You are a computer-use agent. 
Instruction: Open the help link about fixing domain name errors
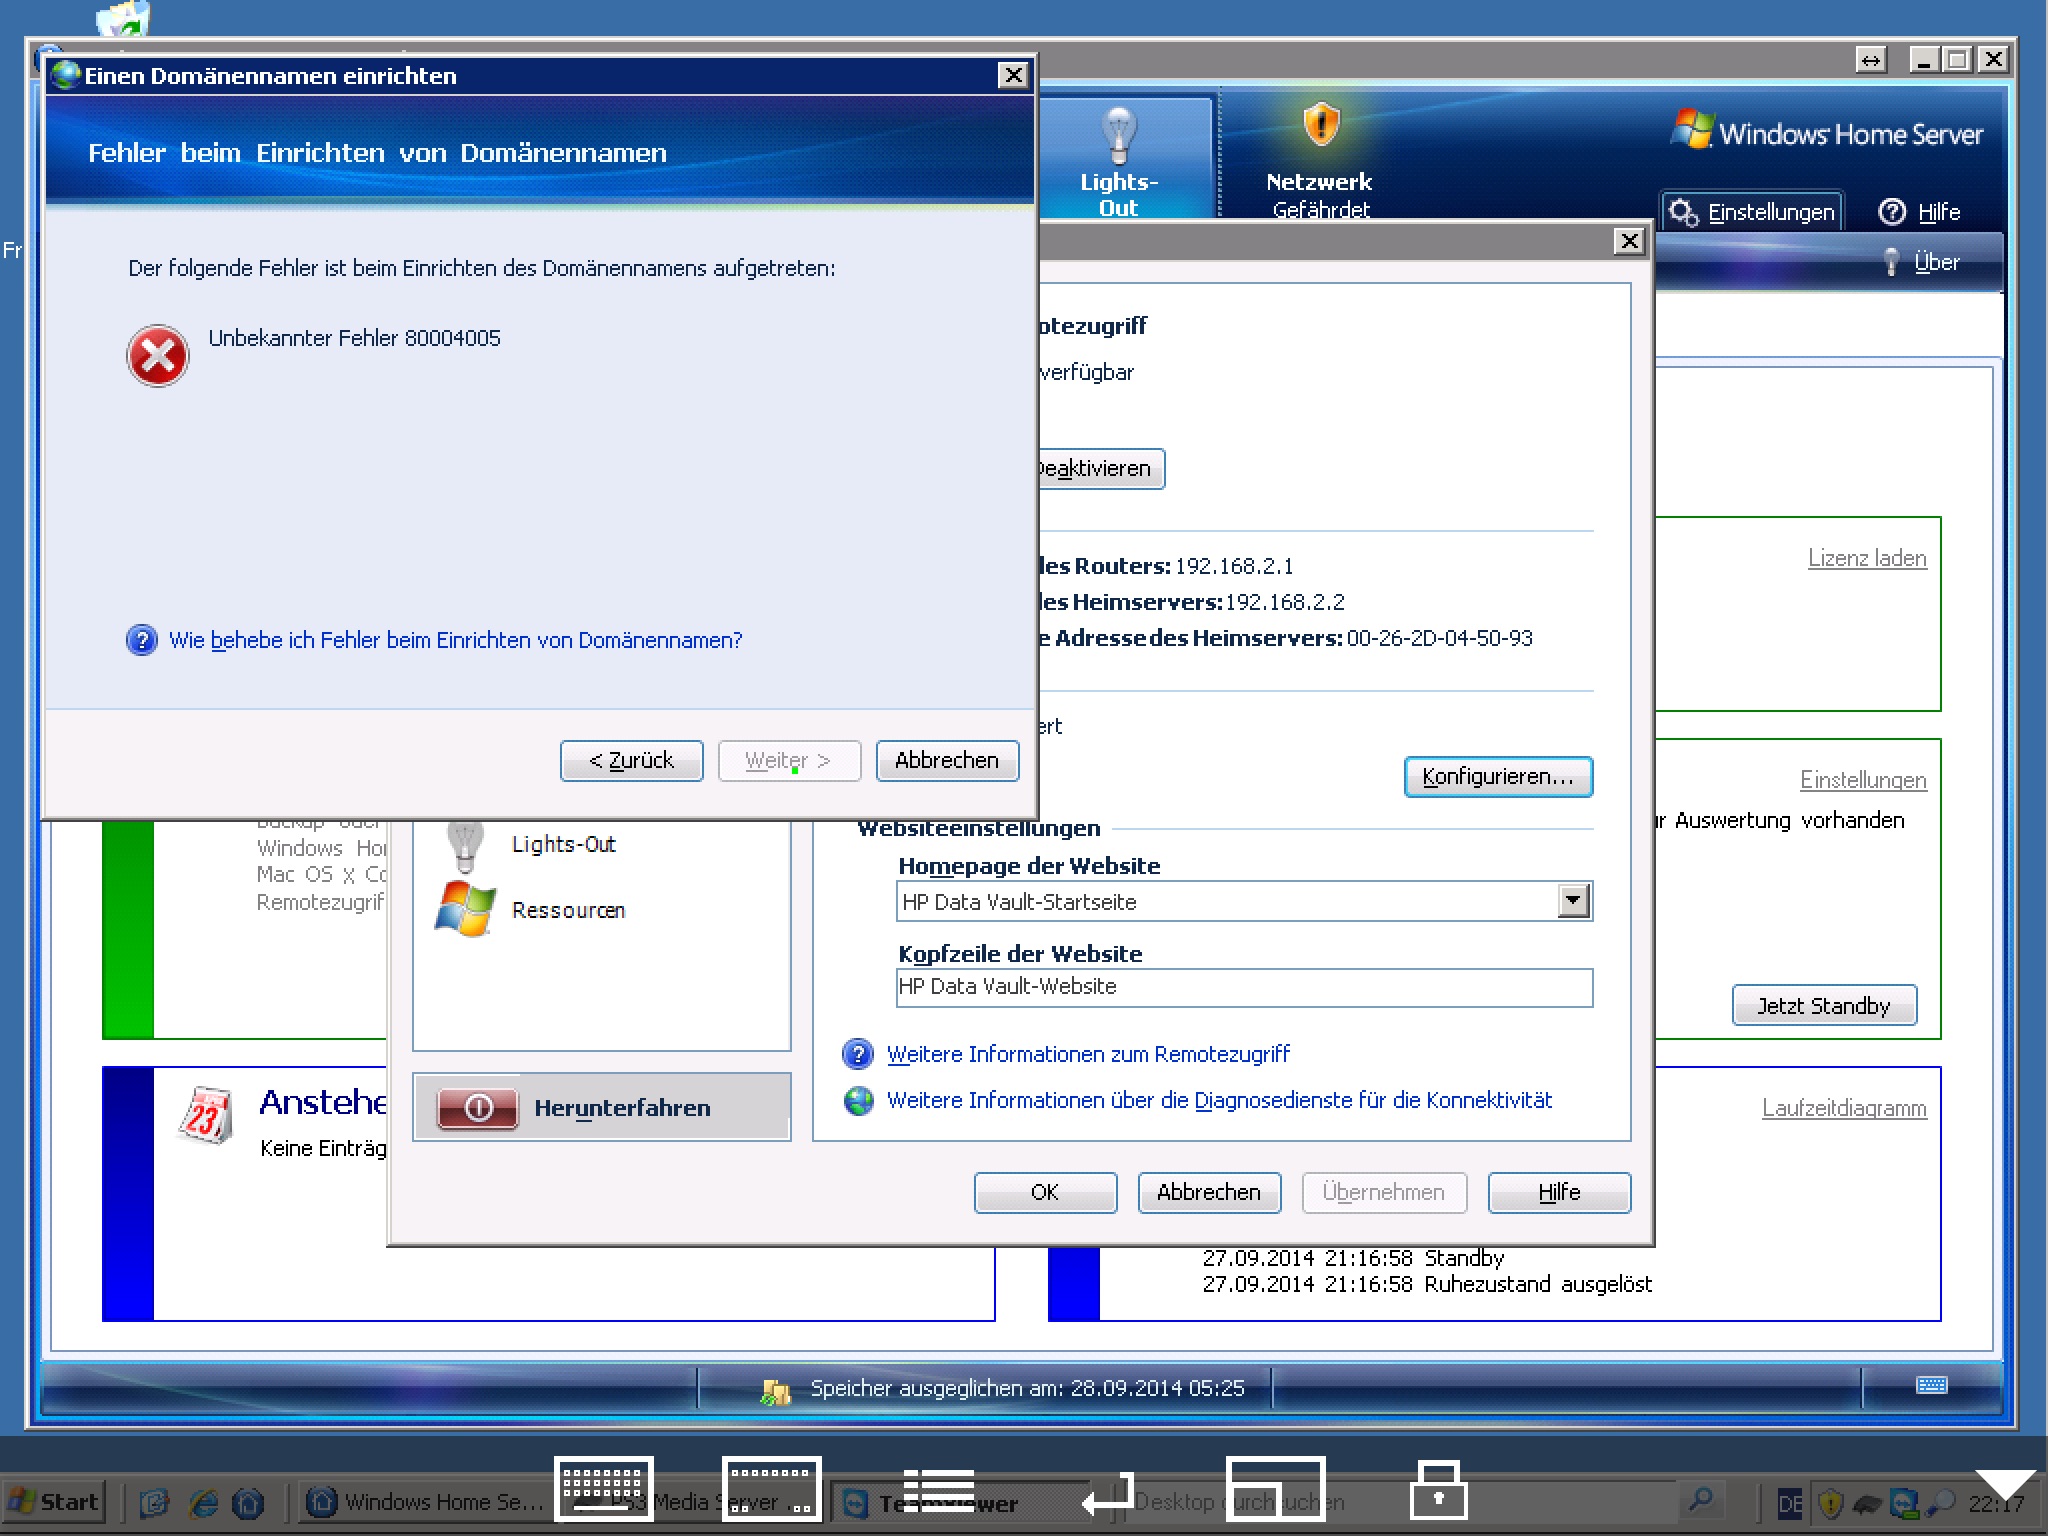[x=455, y=640]
